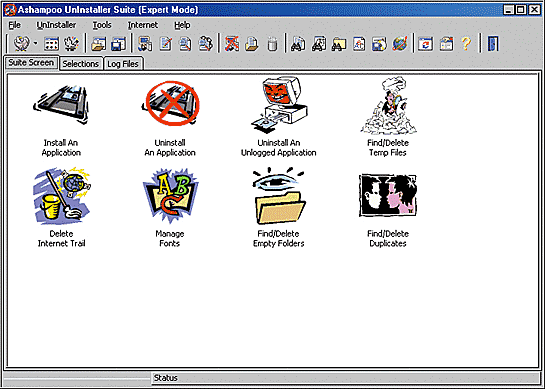Open Find/Delete Empty Folders
The width and height of the screenshot is (545, 389).
(x=278, y=208)
